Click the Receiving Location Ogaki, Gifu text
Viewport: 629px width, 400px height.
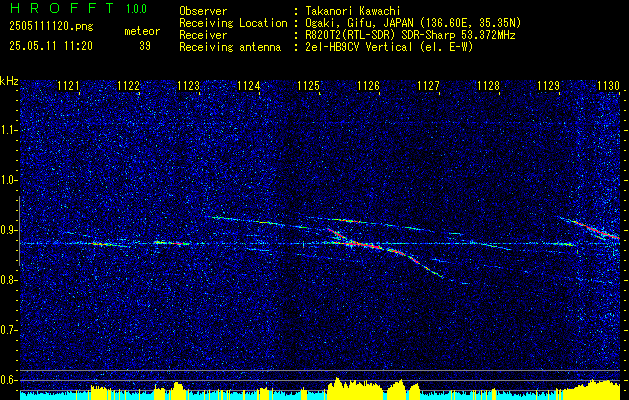[413, 23]
